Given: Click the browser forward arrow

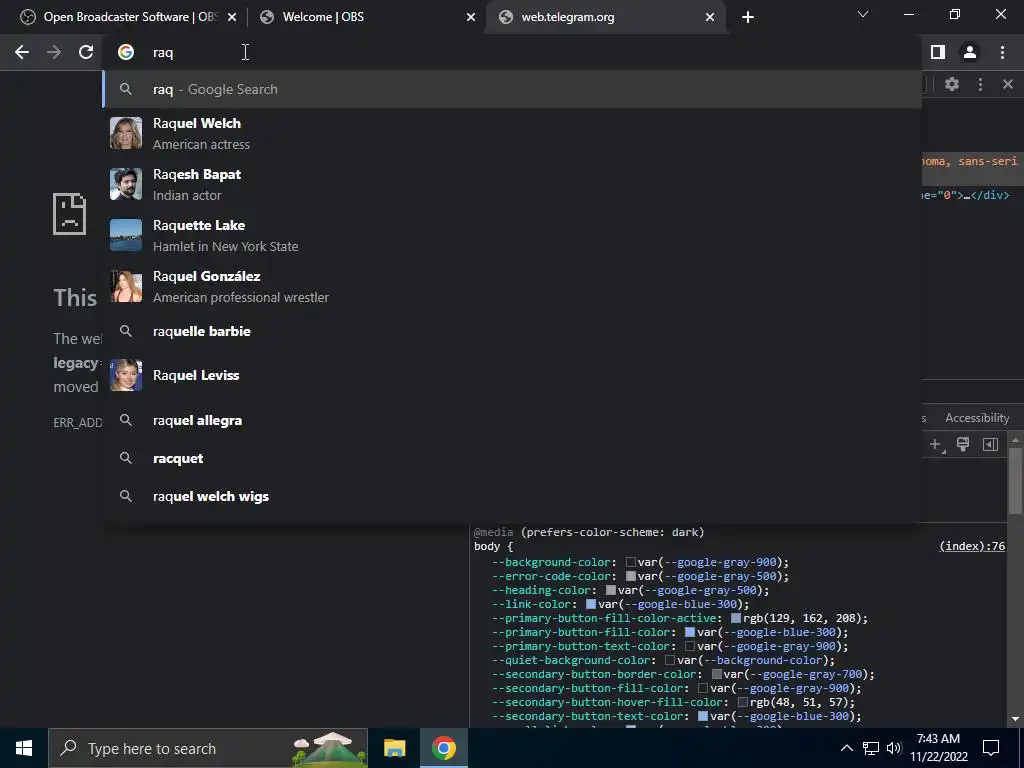Looking at the screenshot, I should 54,52.
